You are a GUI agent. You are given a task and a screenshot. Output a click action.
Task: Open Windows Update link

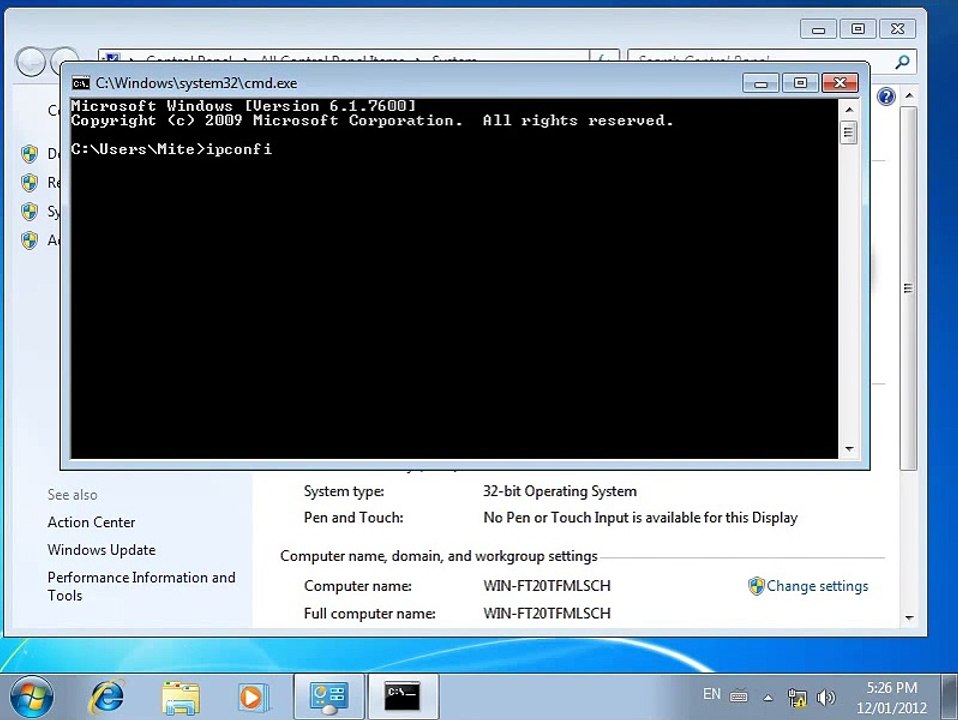coord(101,550)
